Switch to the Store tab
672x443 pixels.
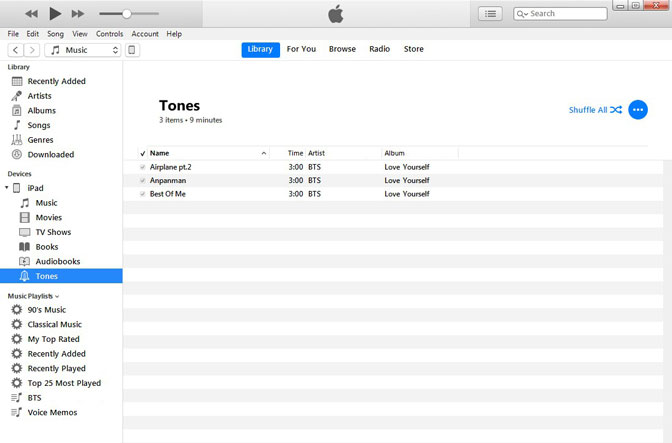pos(414,49)
